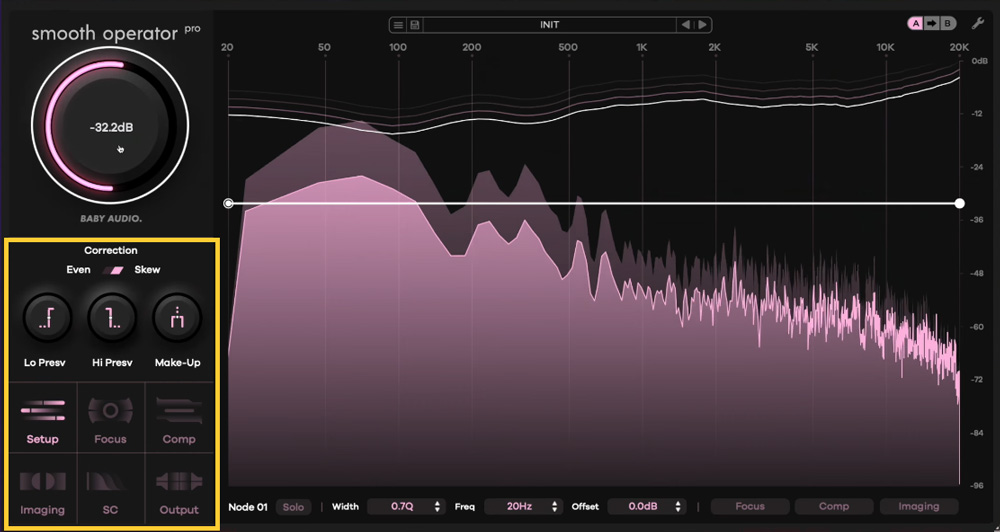This screenshot has height=532, width=1000.
Task: Click the Width stepper arrows
Action: coord(438,507)
